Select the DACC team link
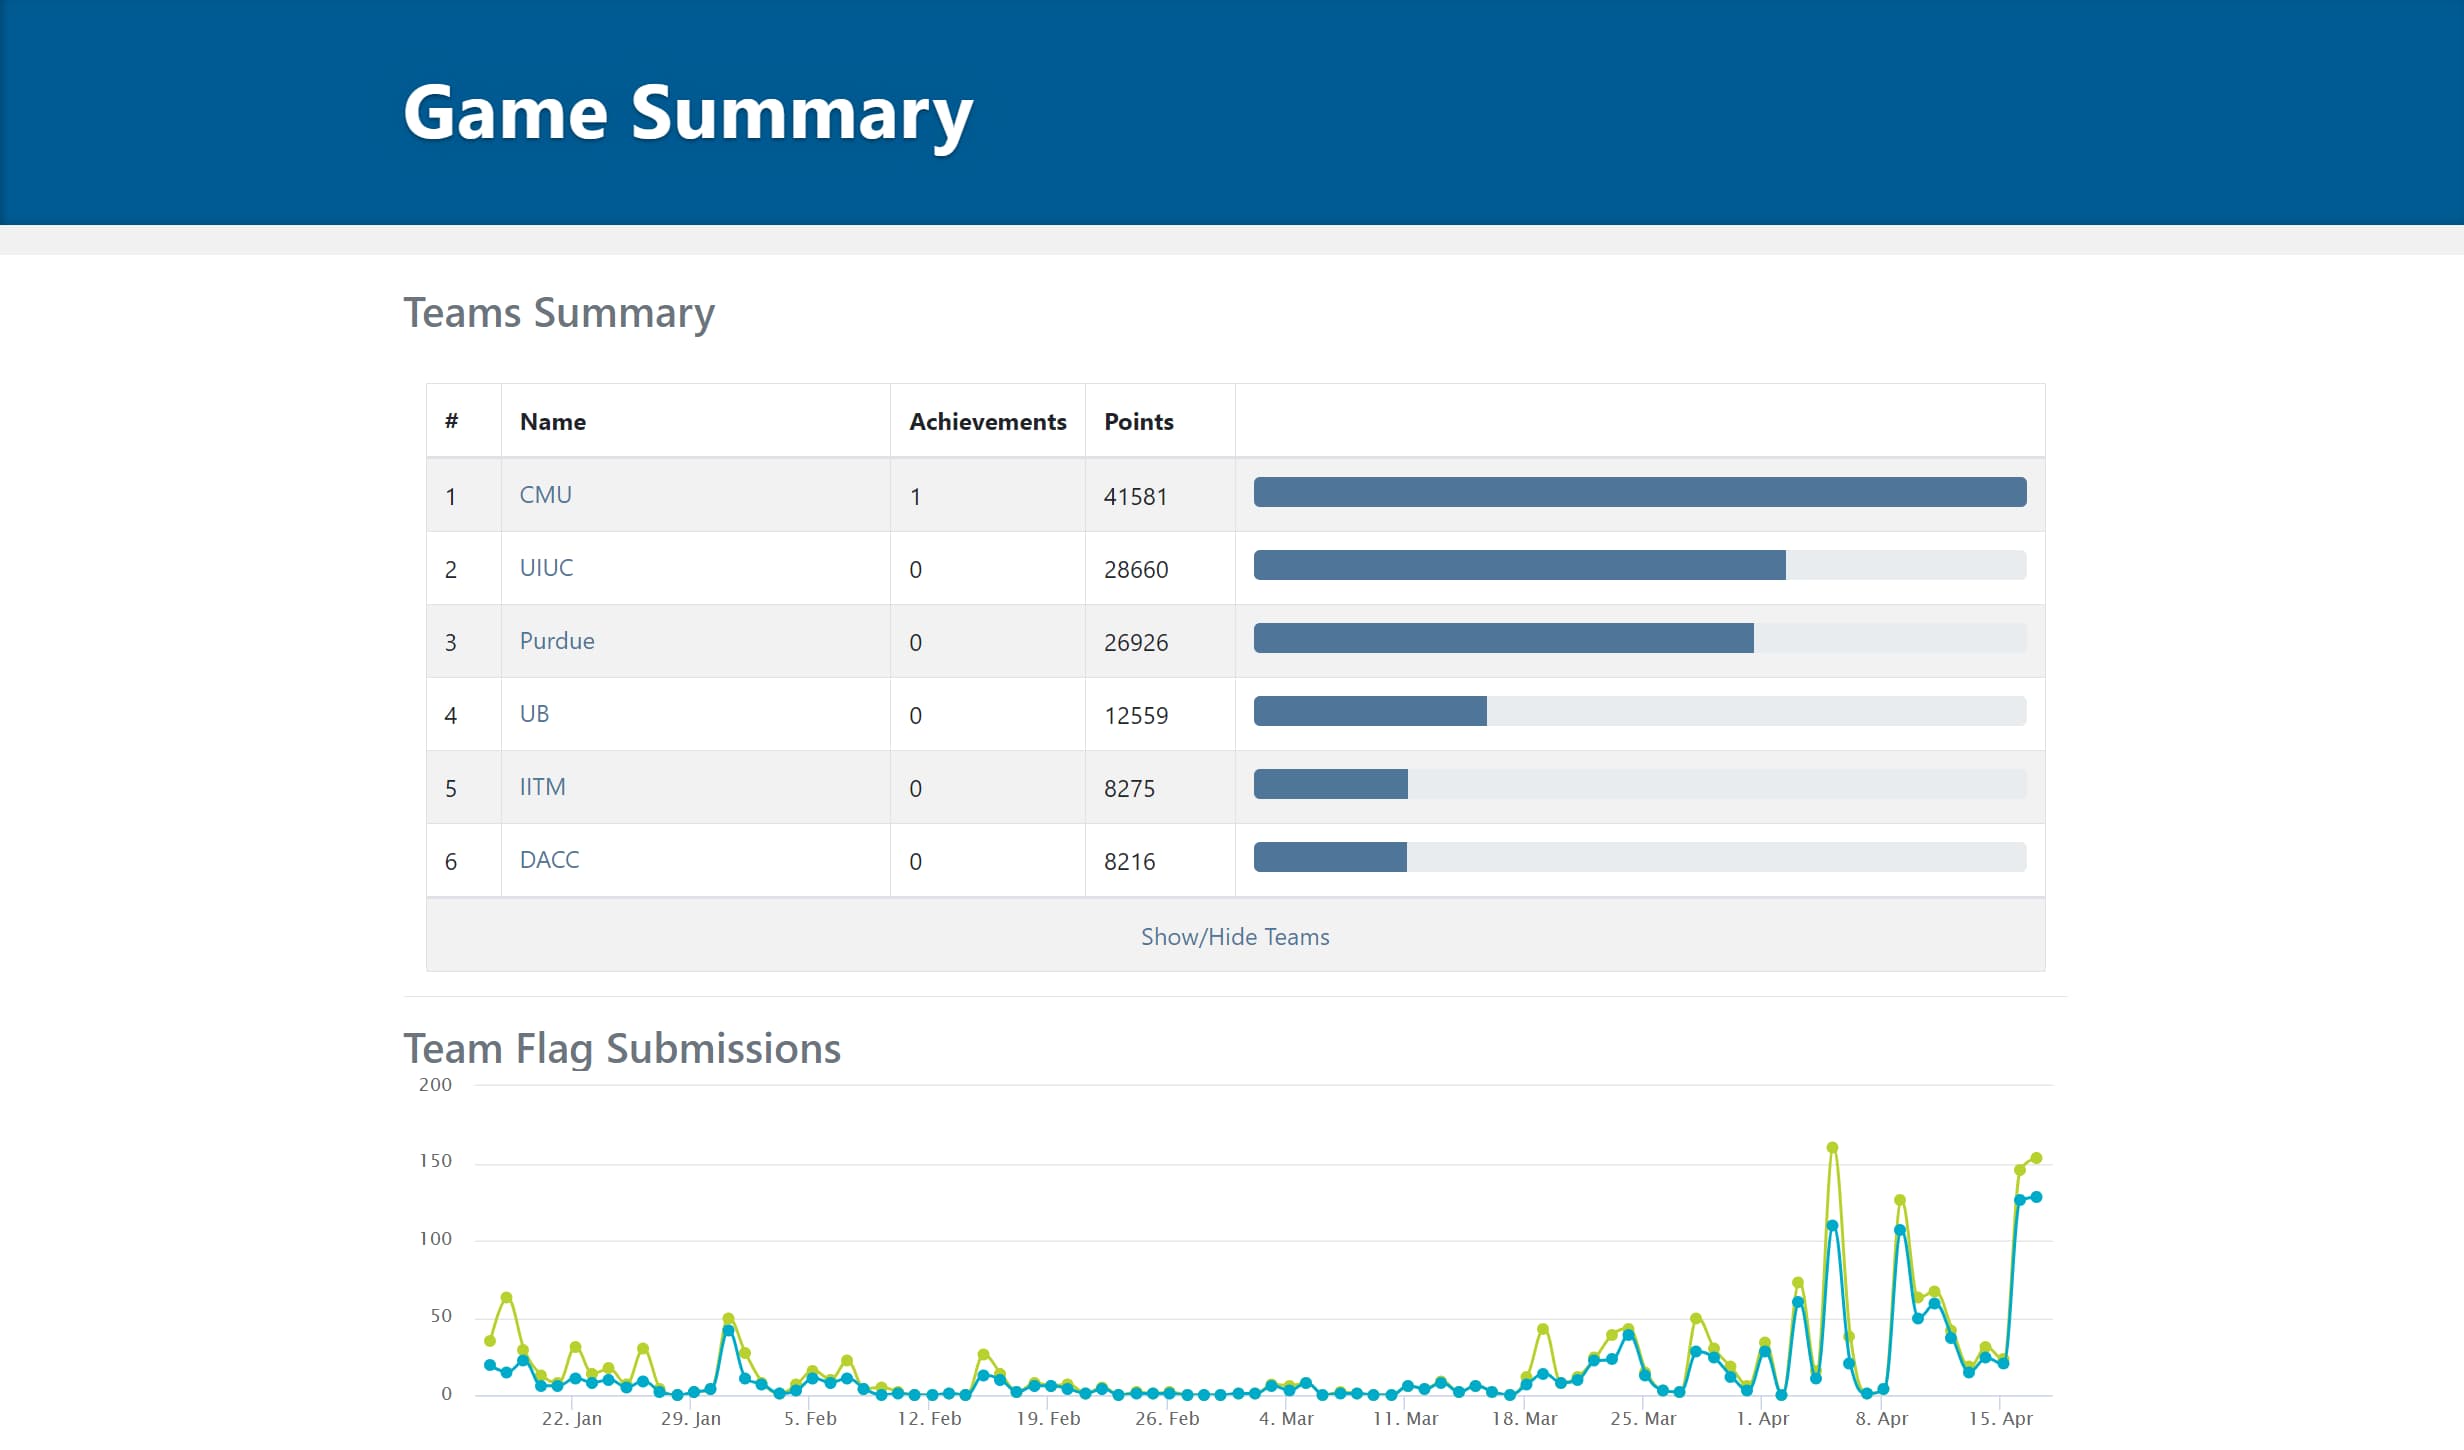Screen dimensions: 2464x1450 coord(549,860)
